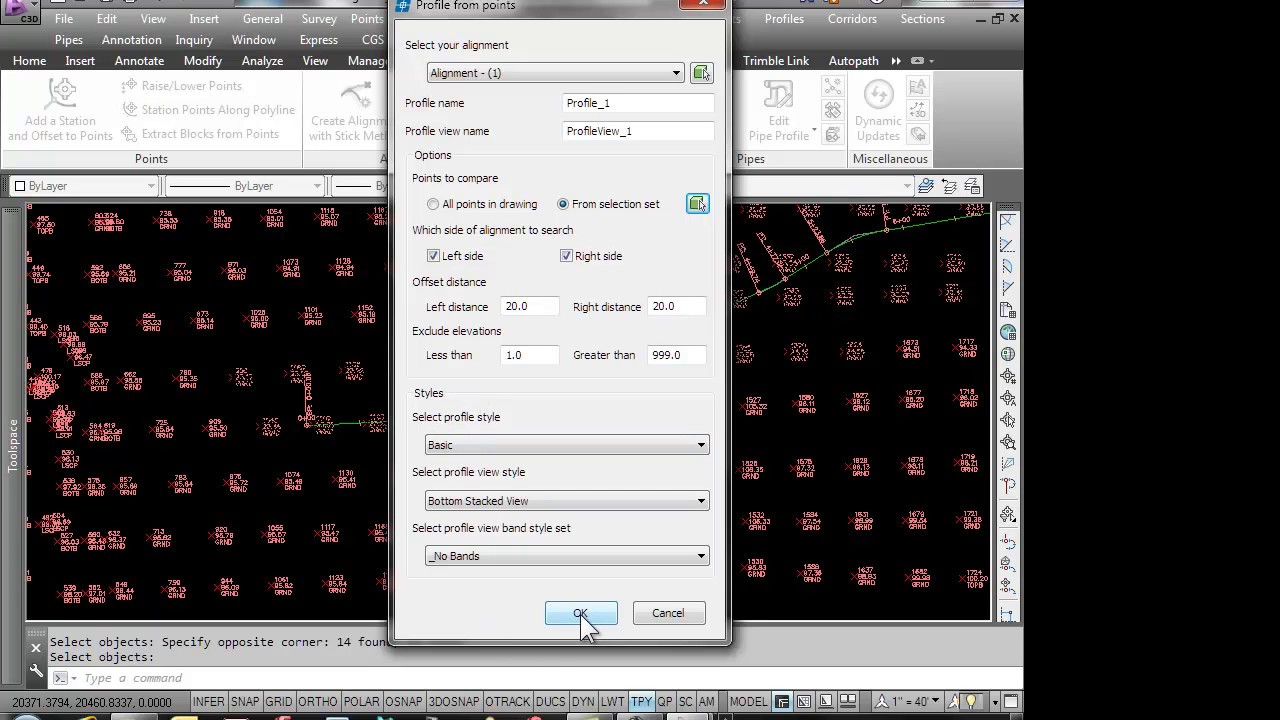The height and width of the screenshot is (720, 1280).
Task: Open the Alignment - (1) dropdown
Action: 556,73
